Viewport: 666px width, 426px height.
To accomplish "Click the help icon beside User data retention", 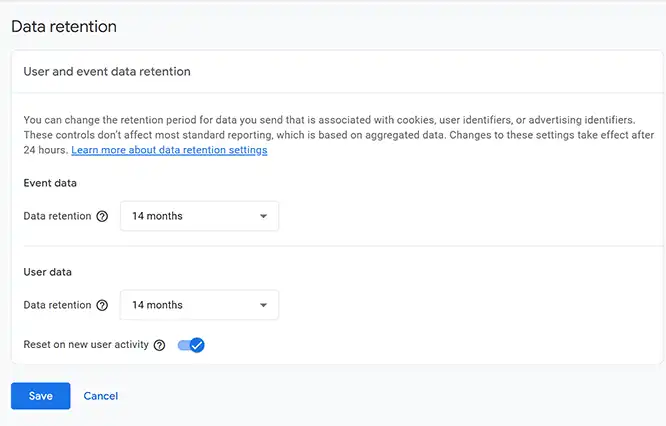I will coord(102,305).
